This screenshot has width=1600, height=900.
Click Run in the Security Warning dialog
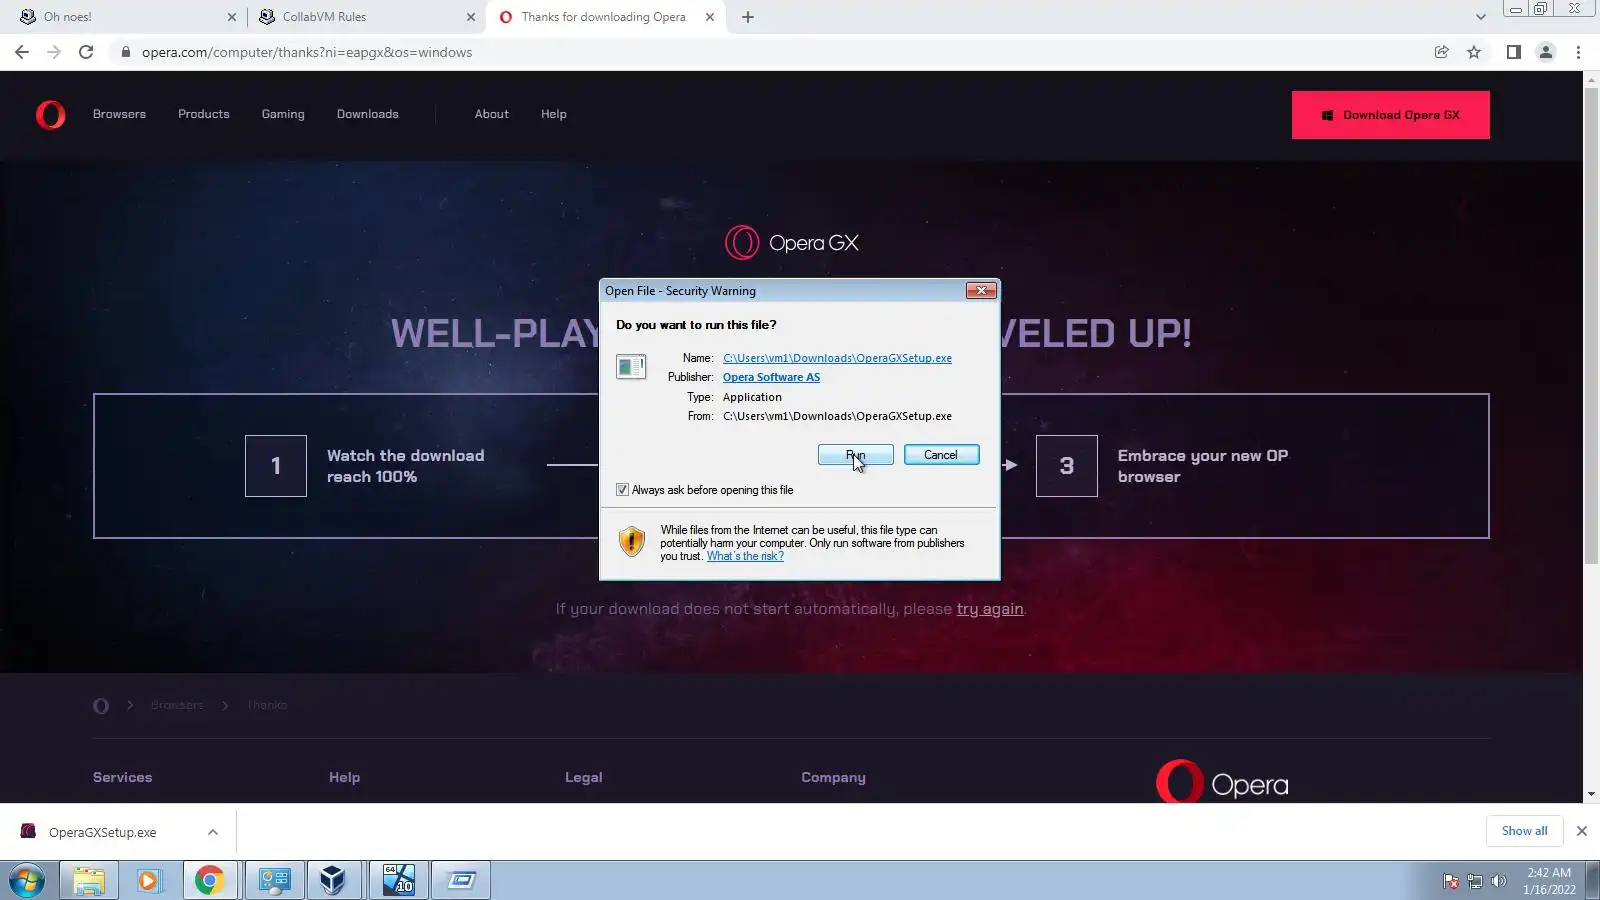coord(856,455)
